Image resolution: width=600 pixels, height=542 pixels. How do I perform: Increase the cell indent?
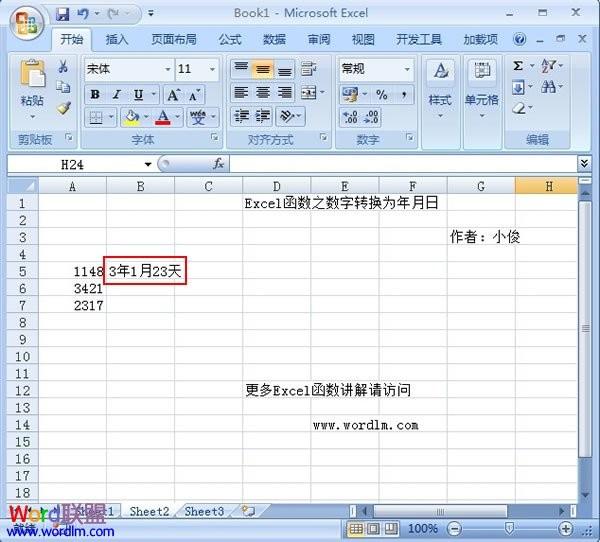pyautogui.click(x=263, y=116)
